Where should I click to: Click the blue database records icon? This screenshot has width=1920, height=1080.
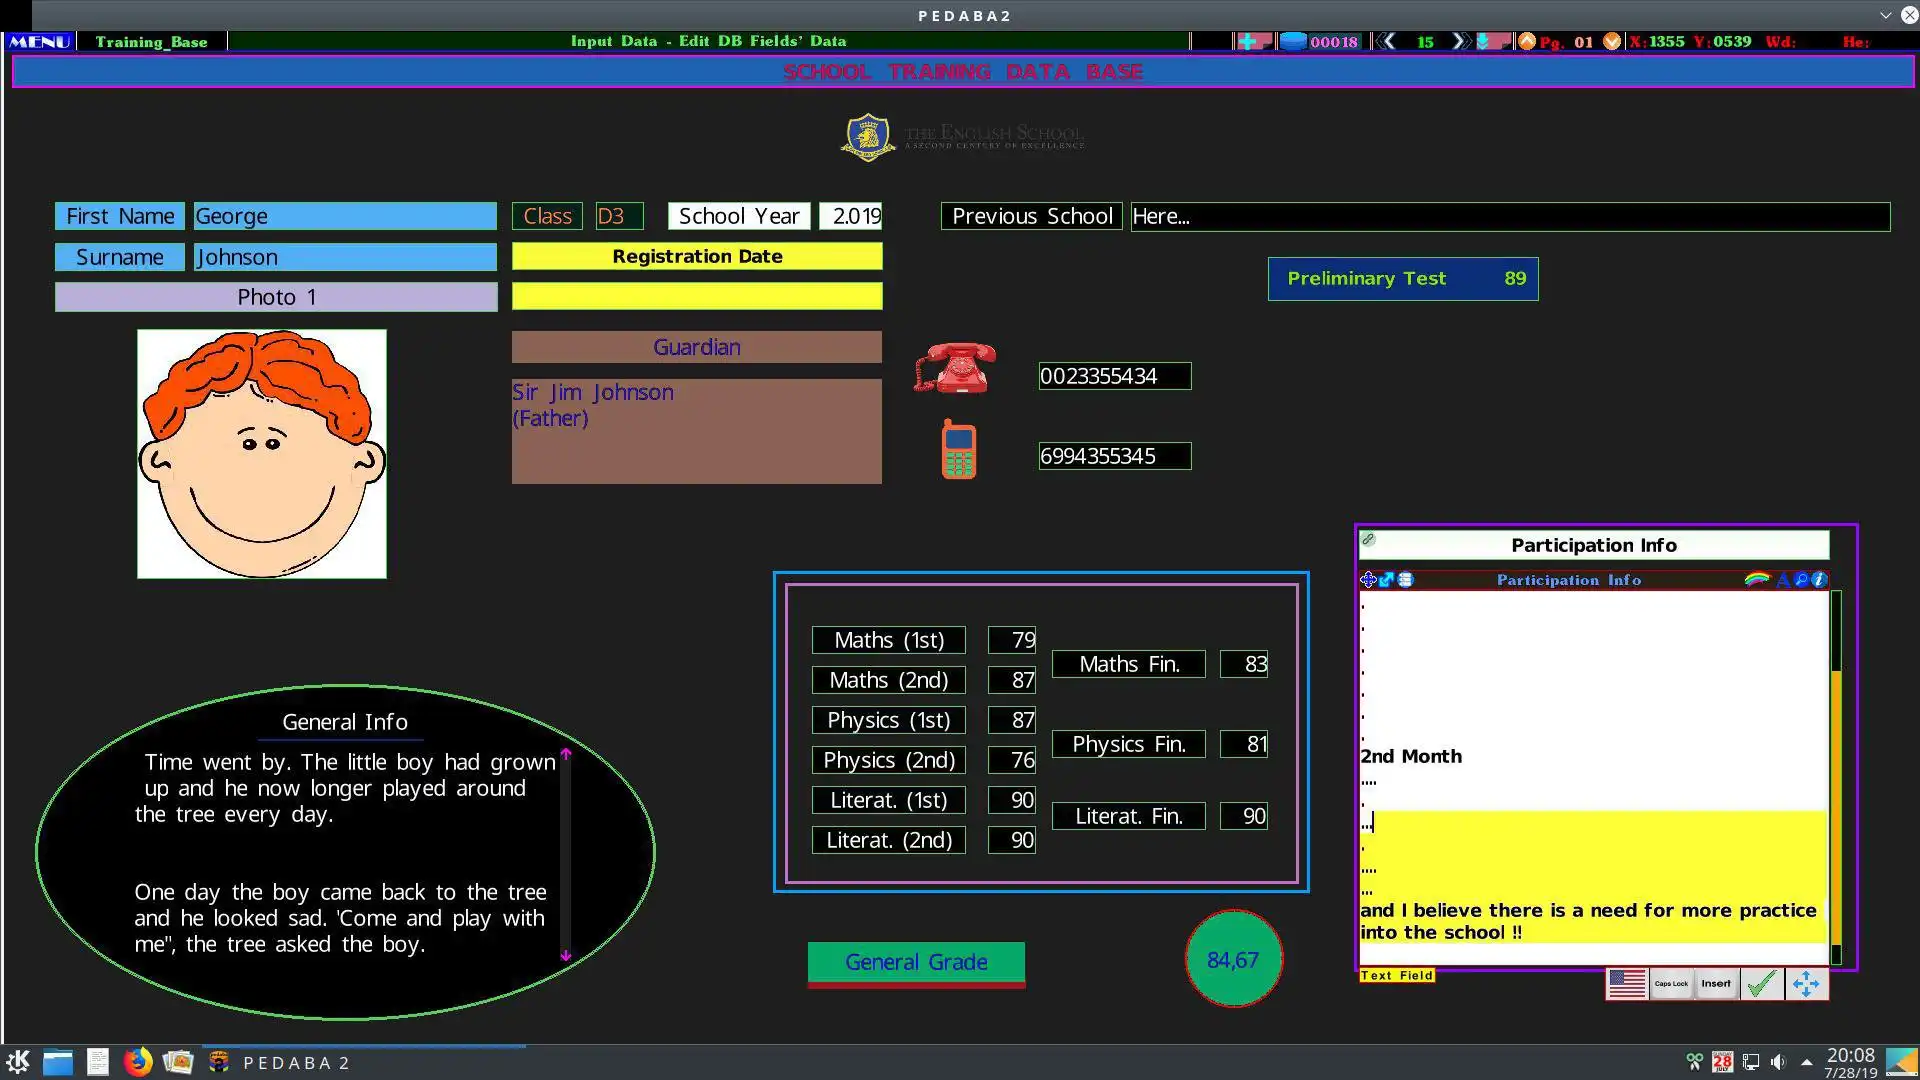[x=1293, y=41]
